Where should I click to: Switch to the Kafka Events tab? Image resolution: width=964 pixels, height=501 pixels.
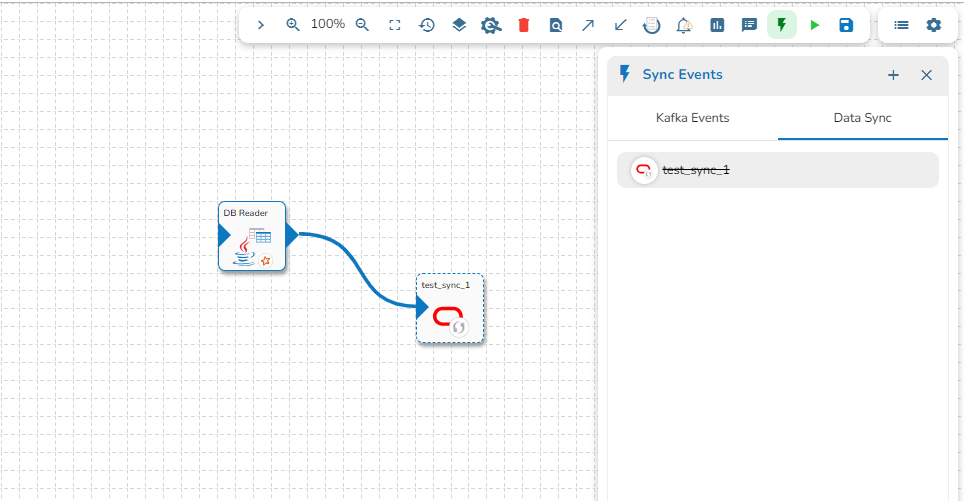point(692,118)
